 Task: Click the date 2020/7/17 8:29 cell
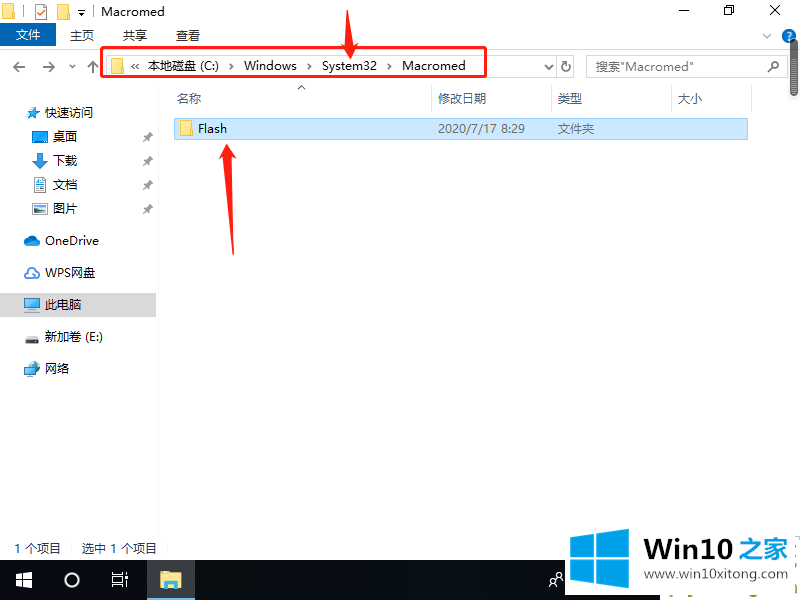pyautogui.click(x=481, y=129)
